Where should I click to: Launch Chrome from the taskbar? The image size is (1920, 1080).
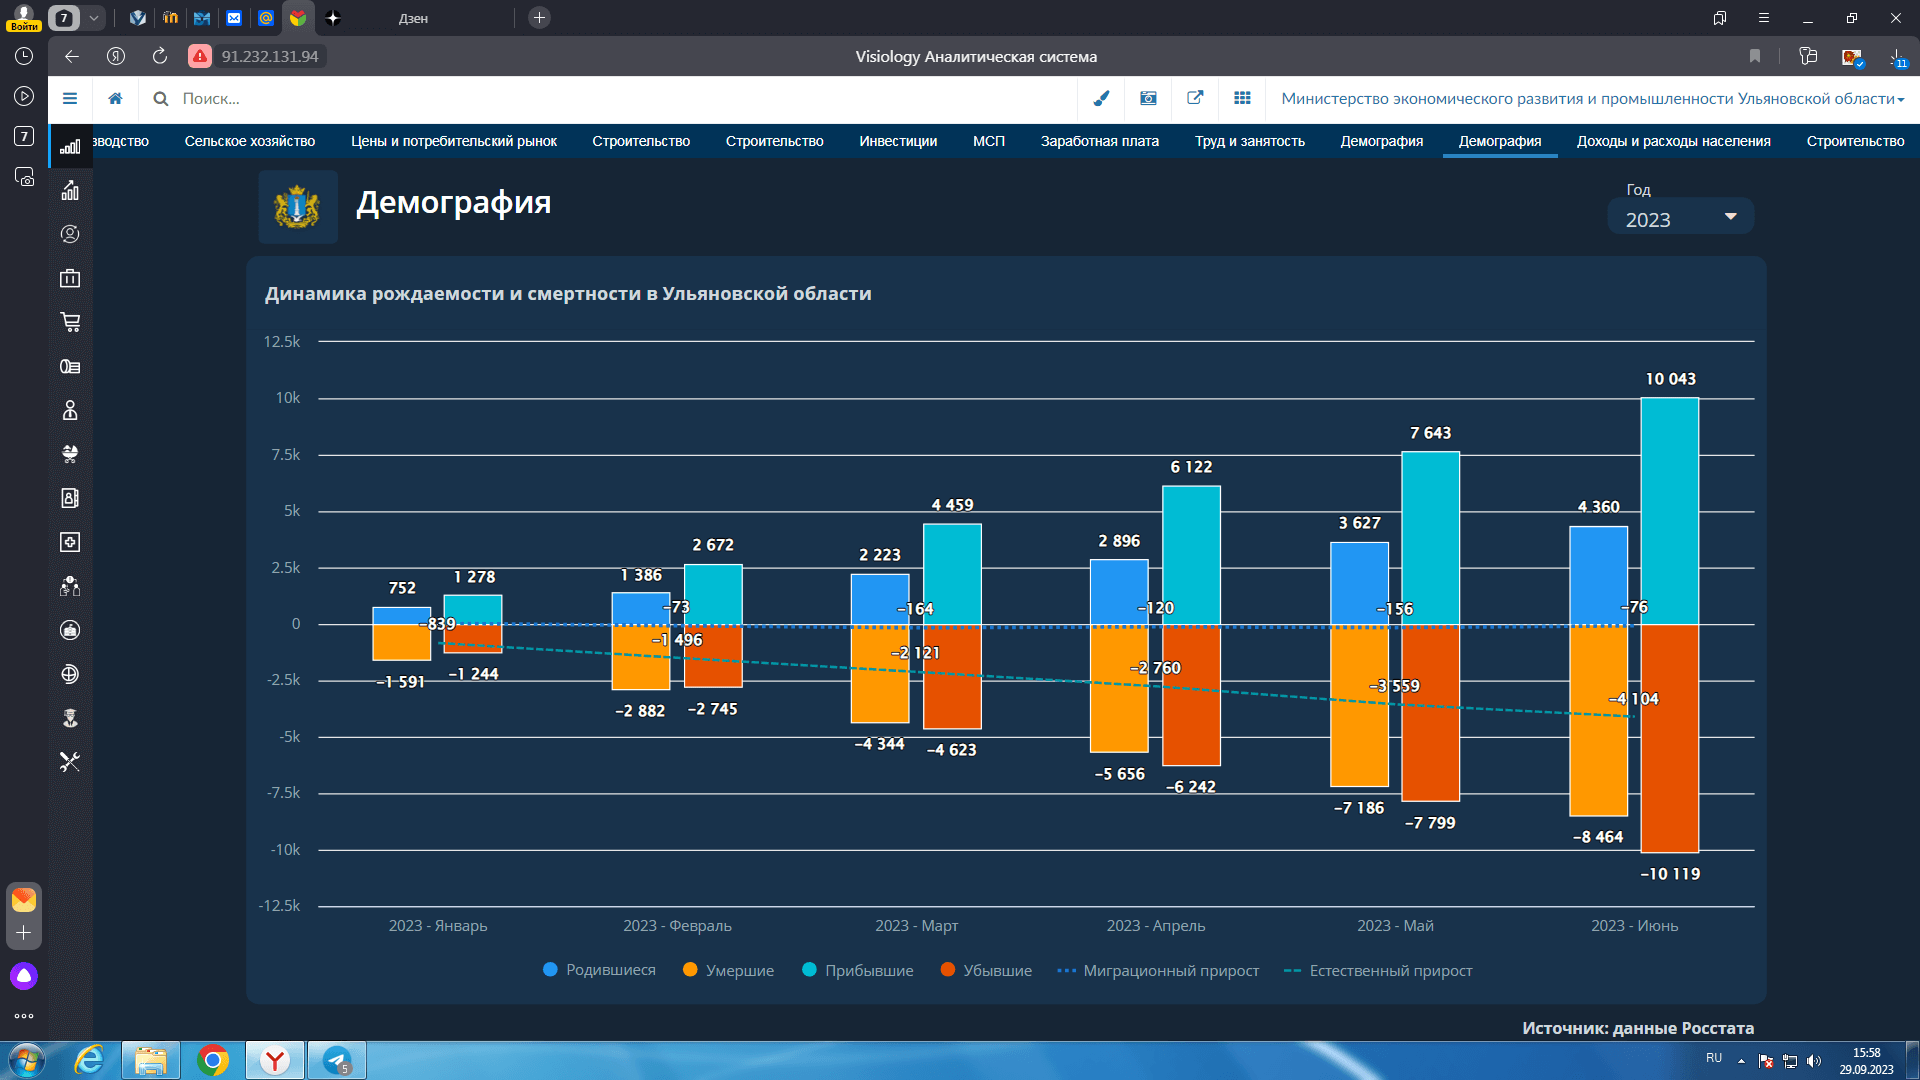tap(213, 1060)
